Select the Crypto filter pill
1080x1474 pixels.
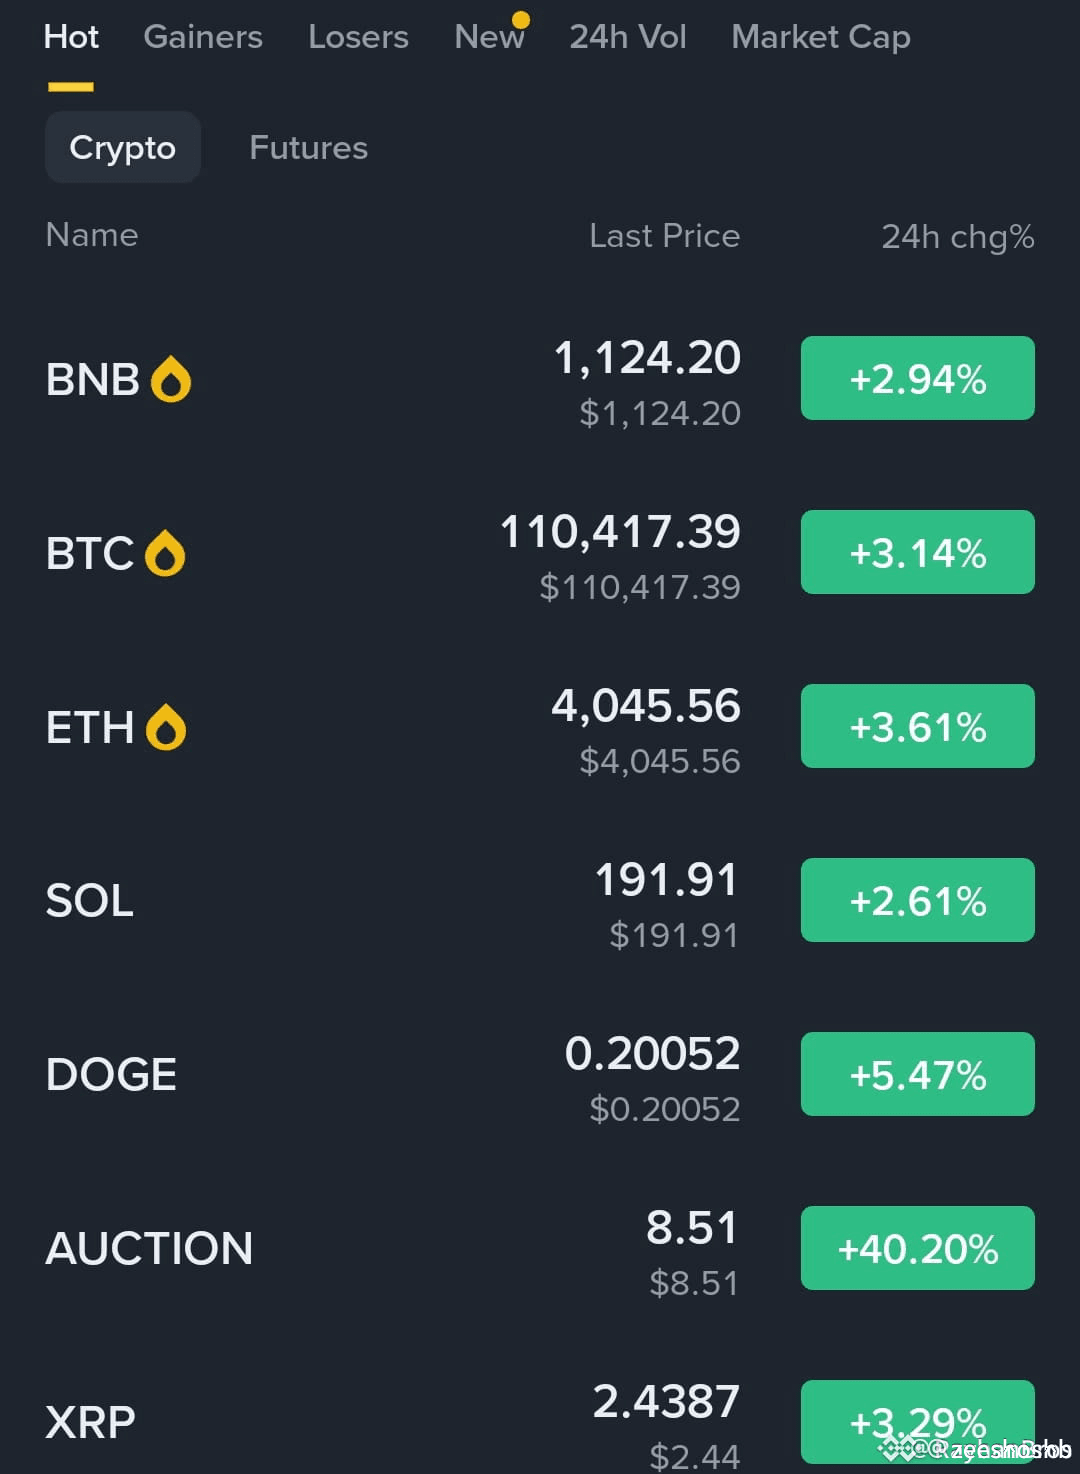click(123, 147)
